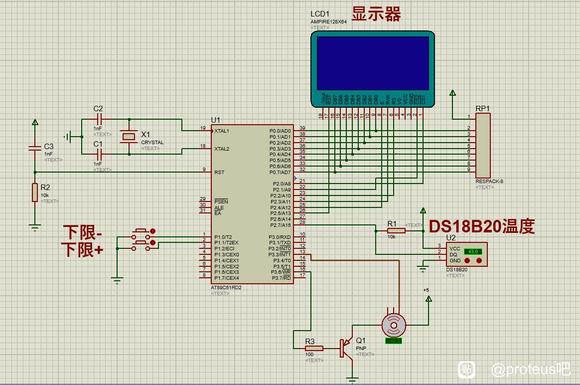Click the Q1 PNP transistor symbol
Image resolution: width=580 pixels, height=385 pixels.
coord(347,348)
